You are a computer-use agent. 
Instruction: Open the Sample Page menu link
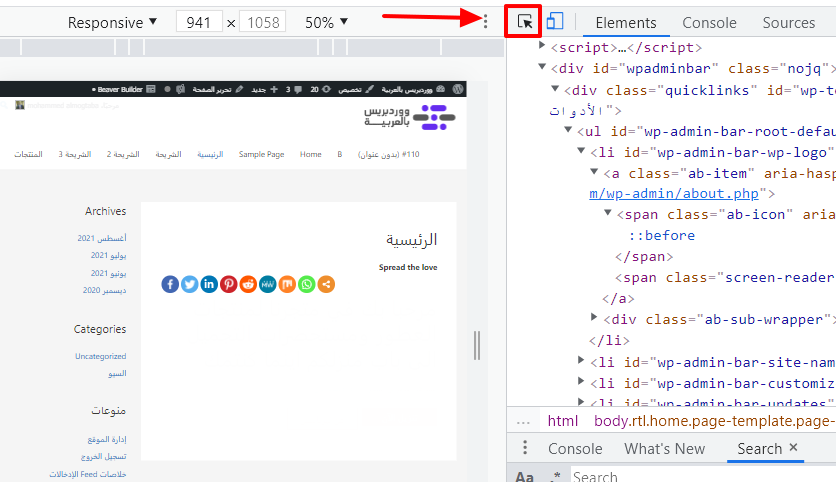click(x=261, y=154)
